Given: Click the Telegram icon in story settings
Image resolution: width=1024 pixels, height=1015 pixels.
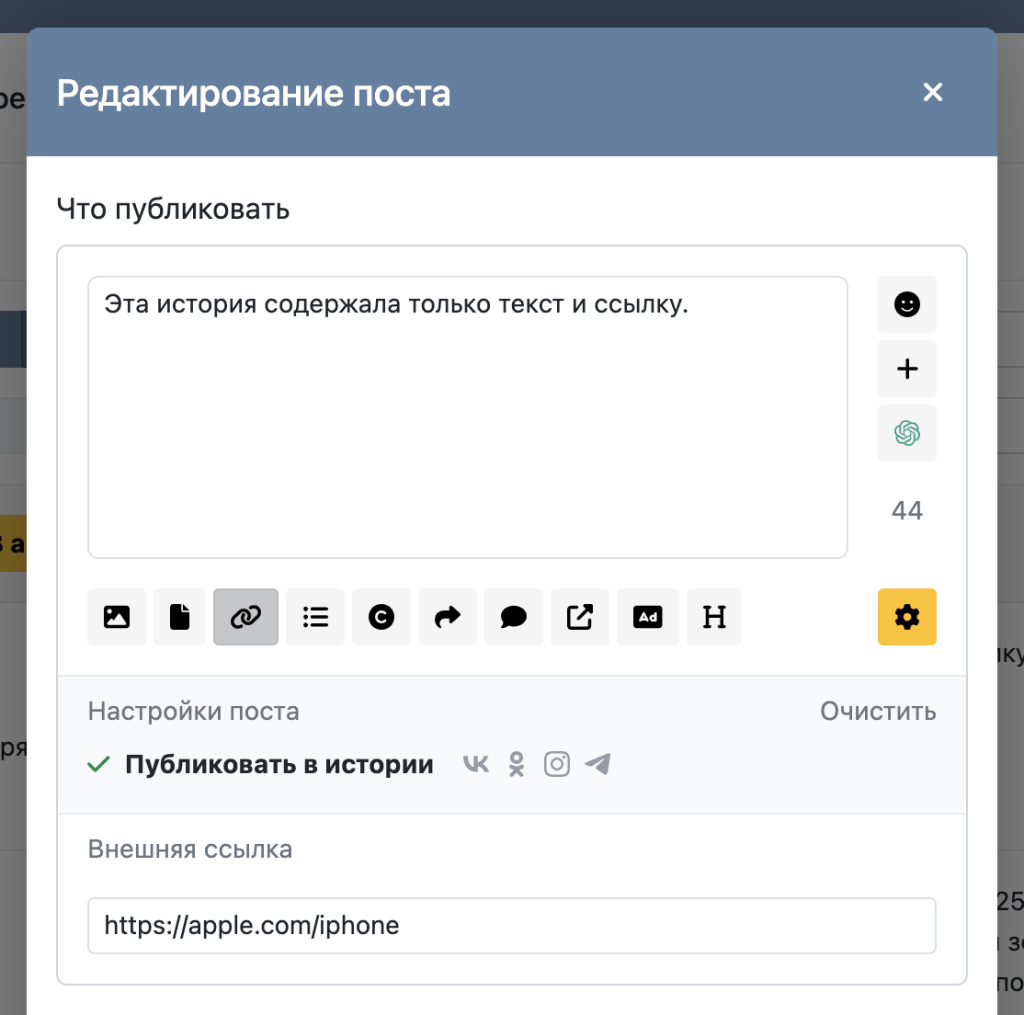Looking at the screenshot, I should pyautogui.click(x=598, y=765).
